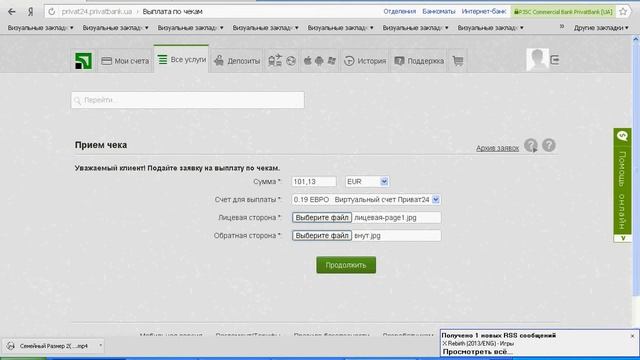Open the Все услуги tab
Image resolution: width=640 pixels, height=360 pixels.
coord(182,60)
